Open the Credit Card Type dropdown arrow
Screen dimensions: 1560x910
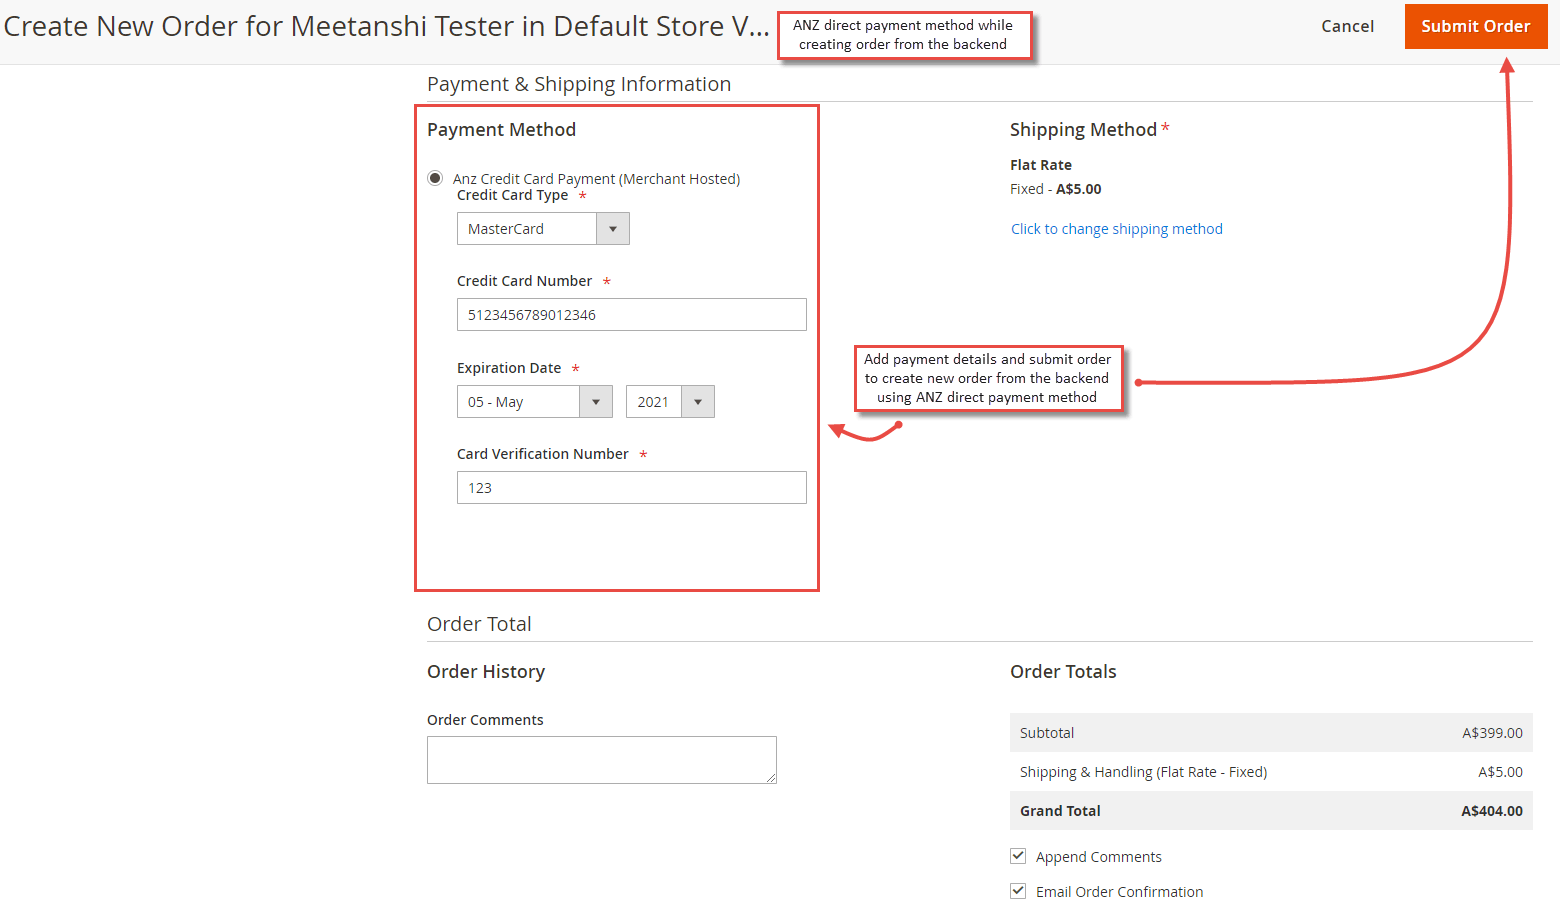(612, 228)
